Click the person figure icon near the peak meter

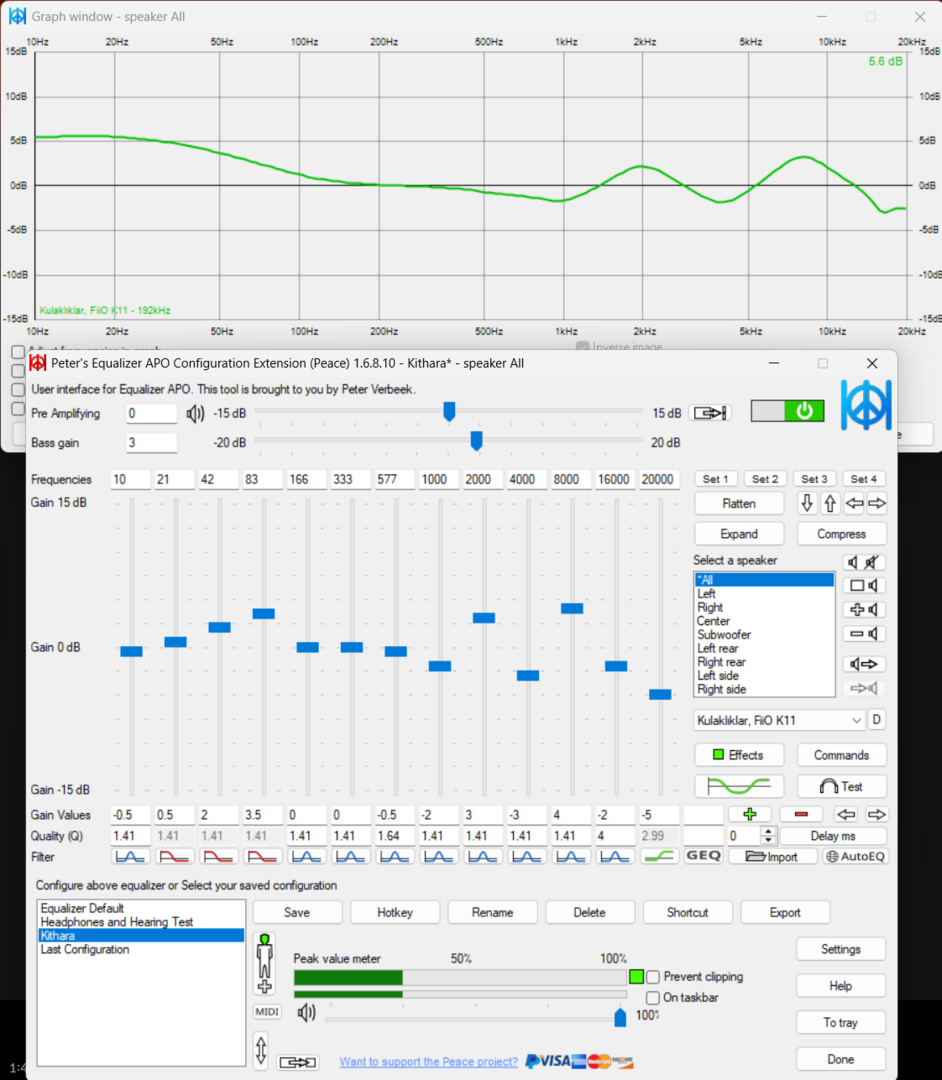point(264,964)
